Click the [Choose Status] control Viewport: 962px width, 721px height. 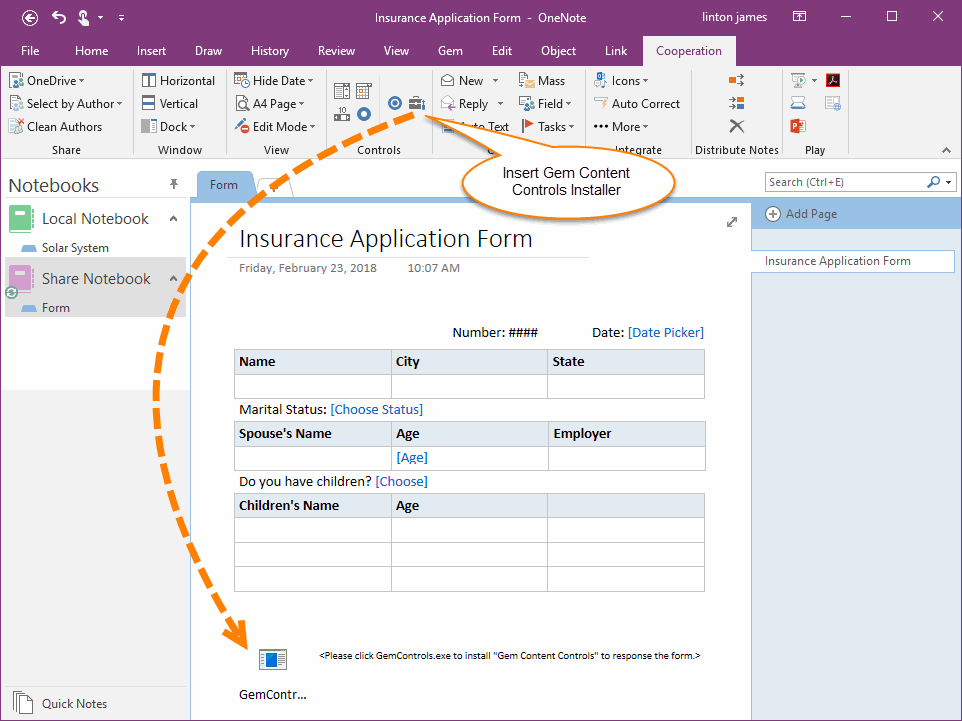pos(377,409)
